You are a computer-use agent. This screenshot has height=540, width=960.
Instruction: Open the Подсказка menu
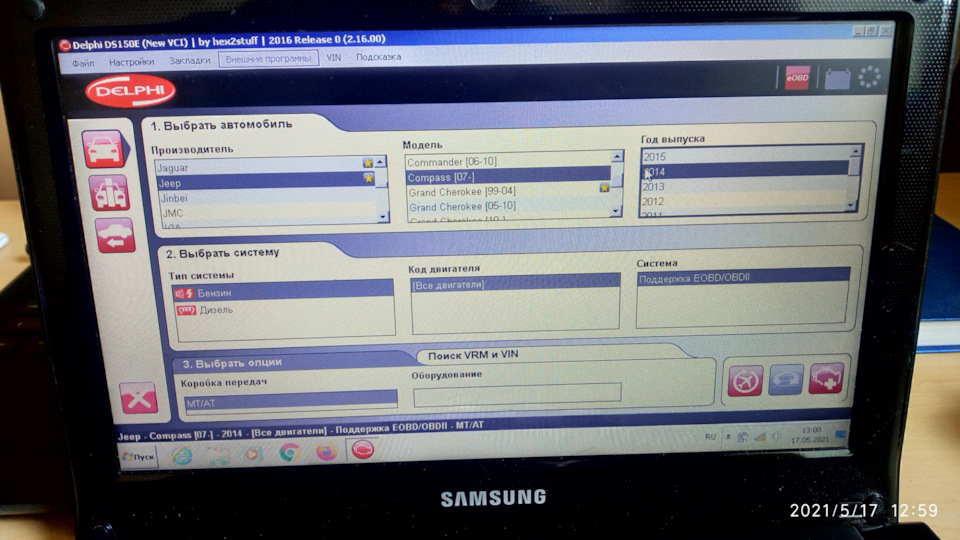[378, 57]
